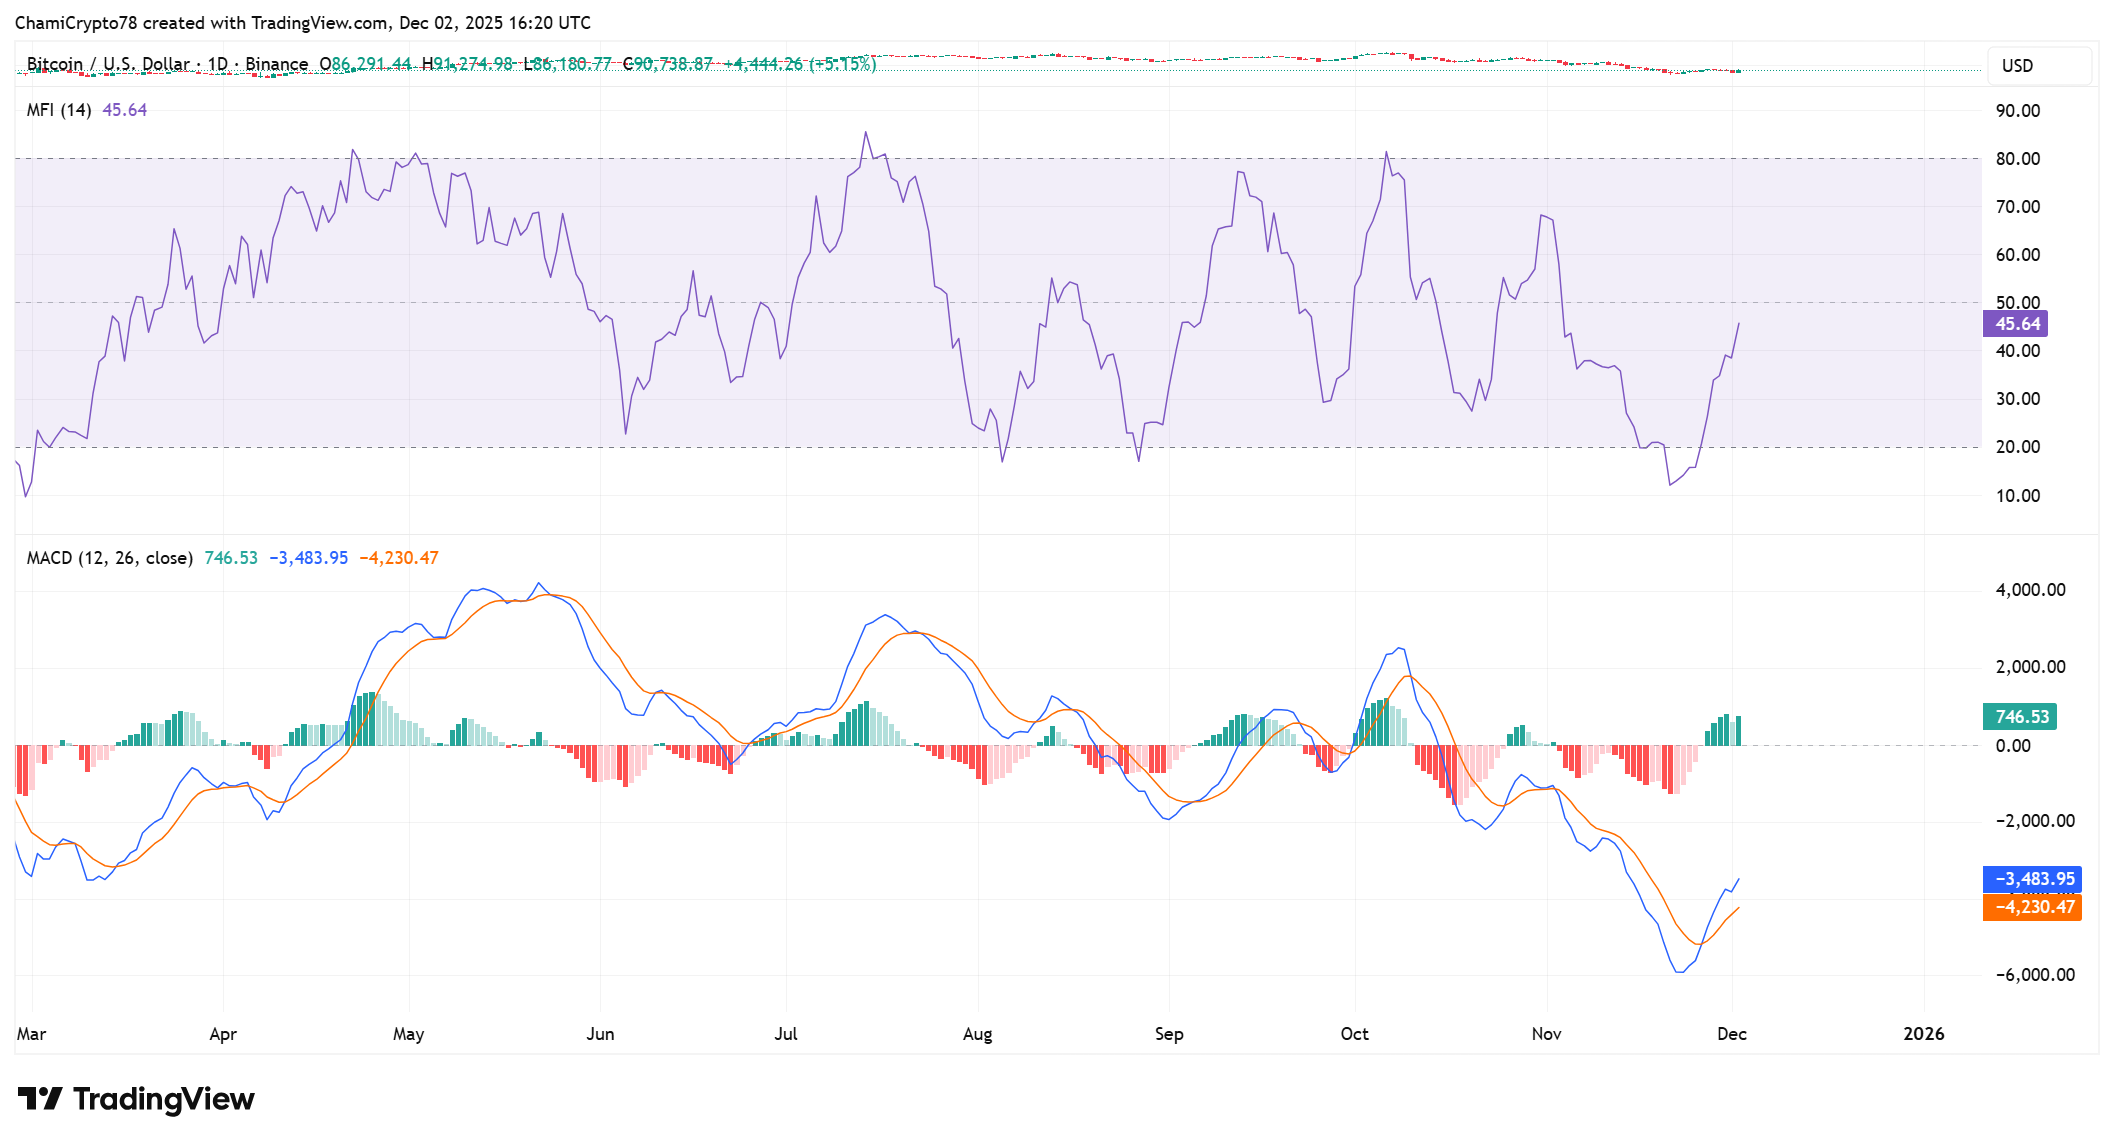
Task: Select the MFI (14) indicator label
Action: pyautogui.click(x=58, y=110)
